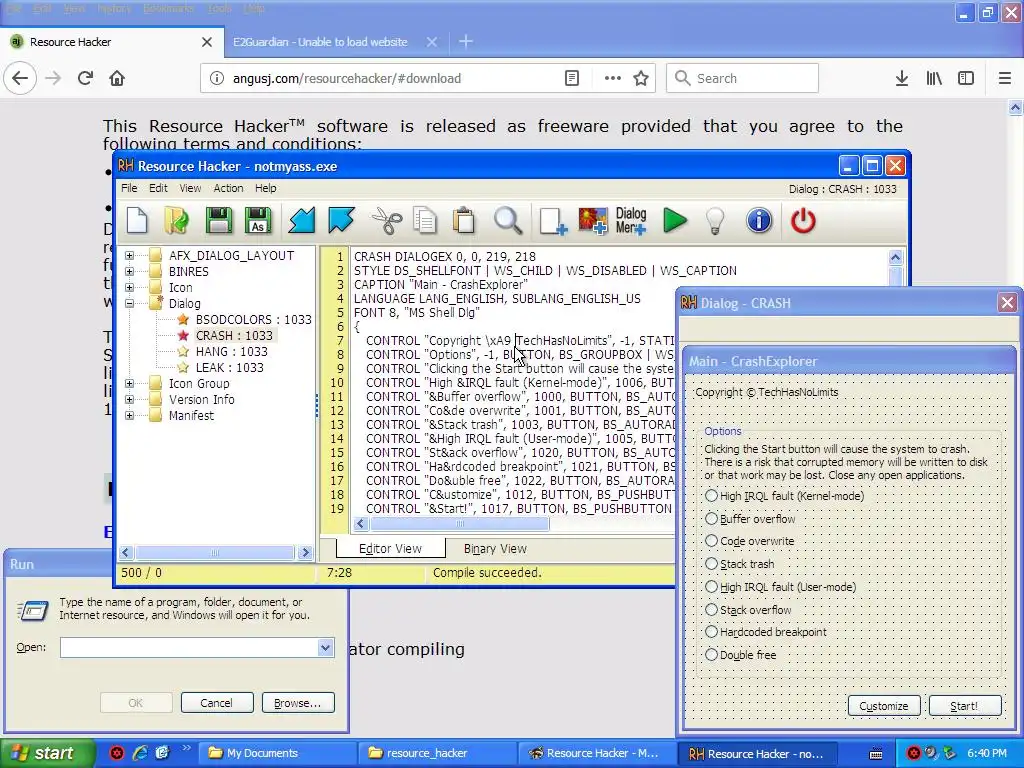Expand the Icon tree node
Image resolution: width=1024 pixels, height=768 pixels.
point(129,287)
